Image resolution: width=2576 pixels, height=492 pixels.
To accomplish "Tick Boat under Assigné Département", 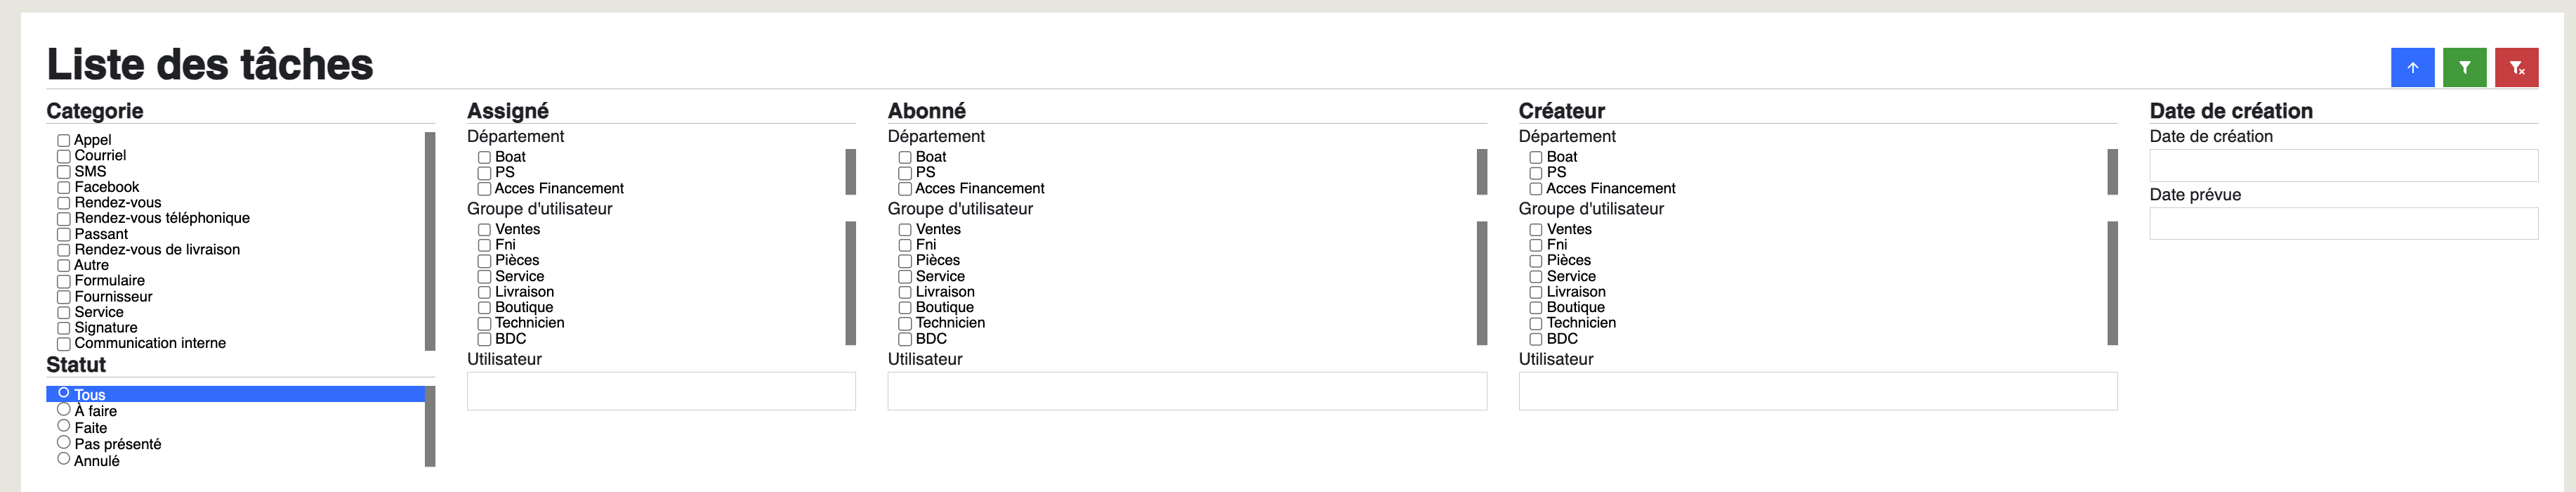I will click(484, 158).
